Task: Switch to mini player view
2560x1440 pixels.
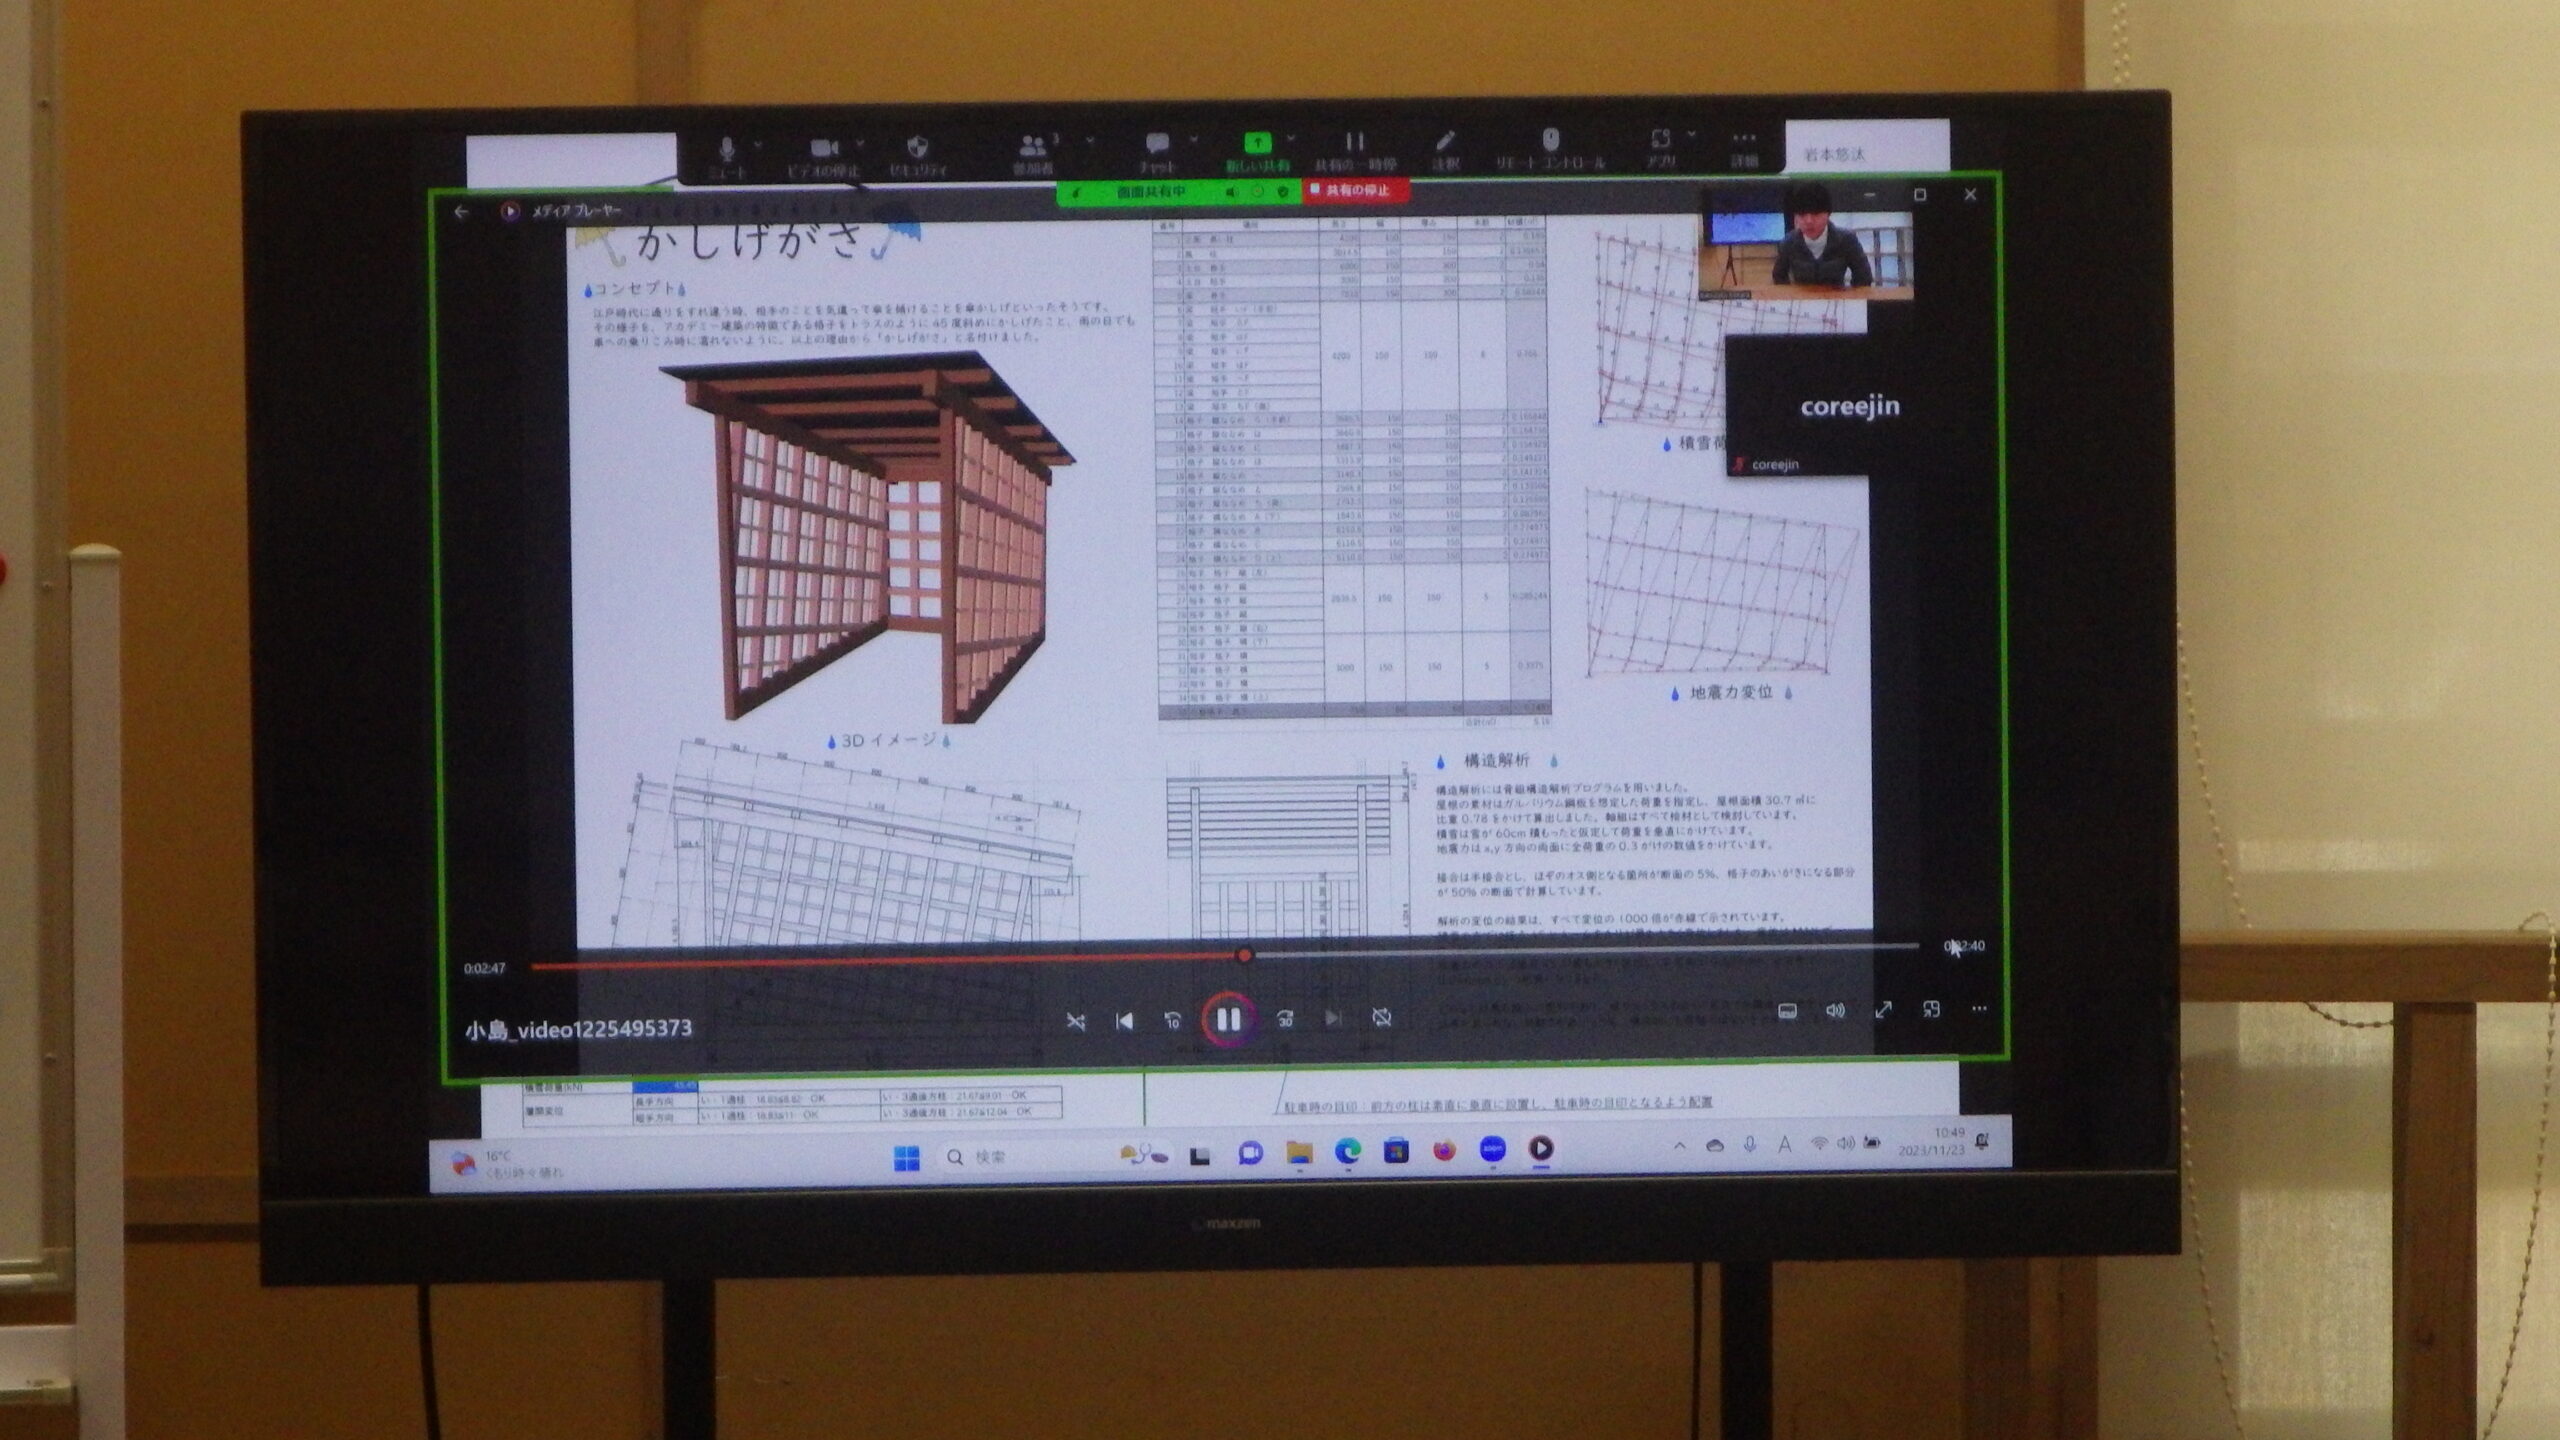Action: point(1931,1010)
